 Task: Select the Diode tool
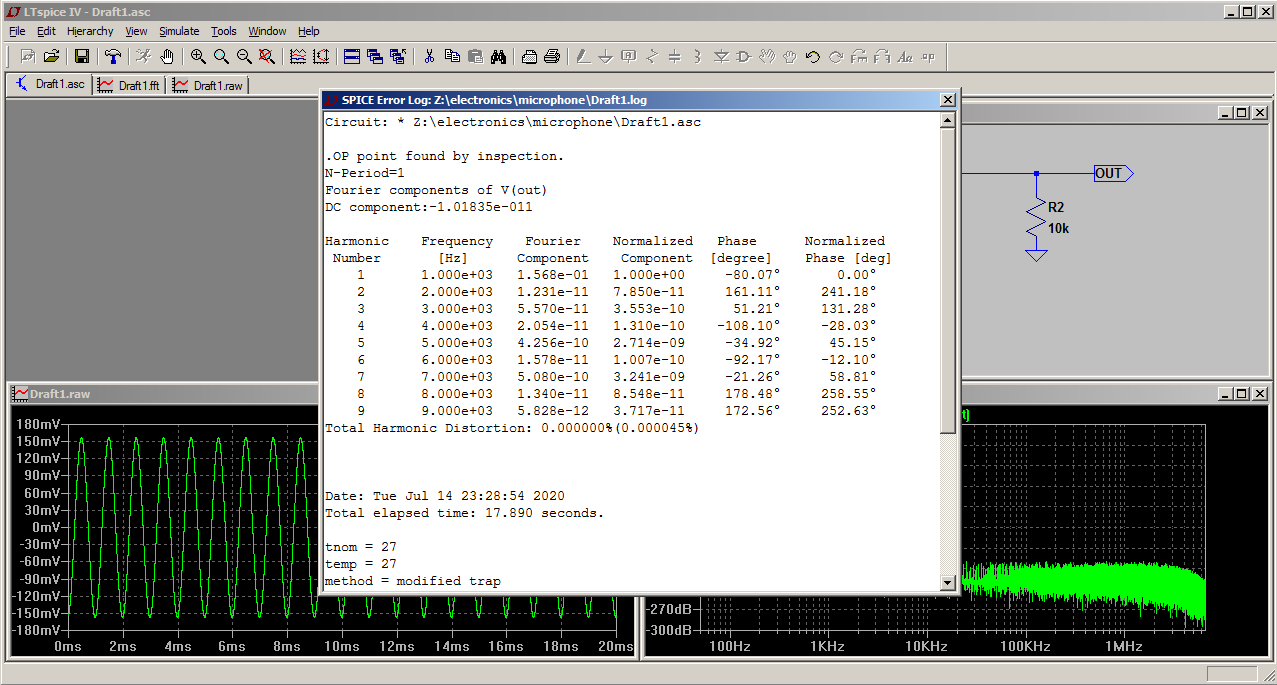pyautogui.click(x=721, y=56)
